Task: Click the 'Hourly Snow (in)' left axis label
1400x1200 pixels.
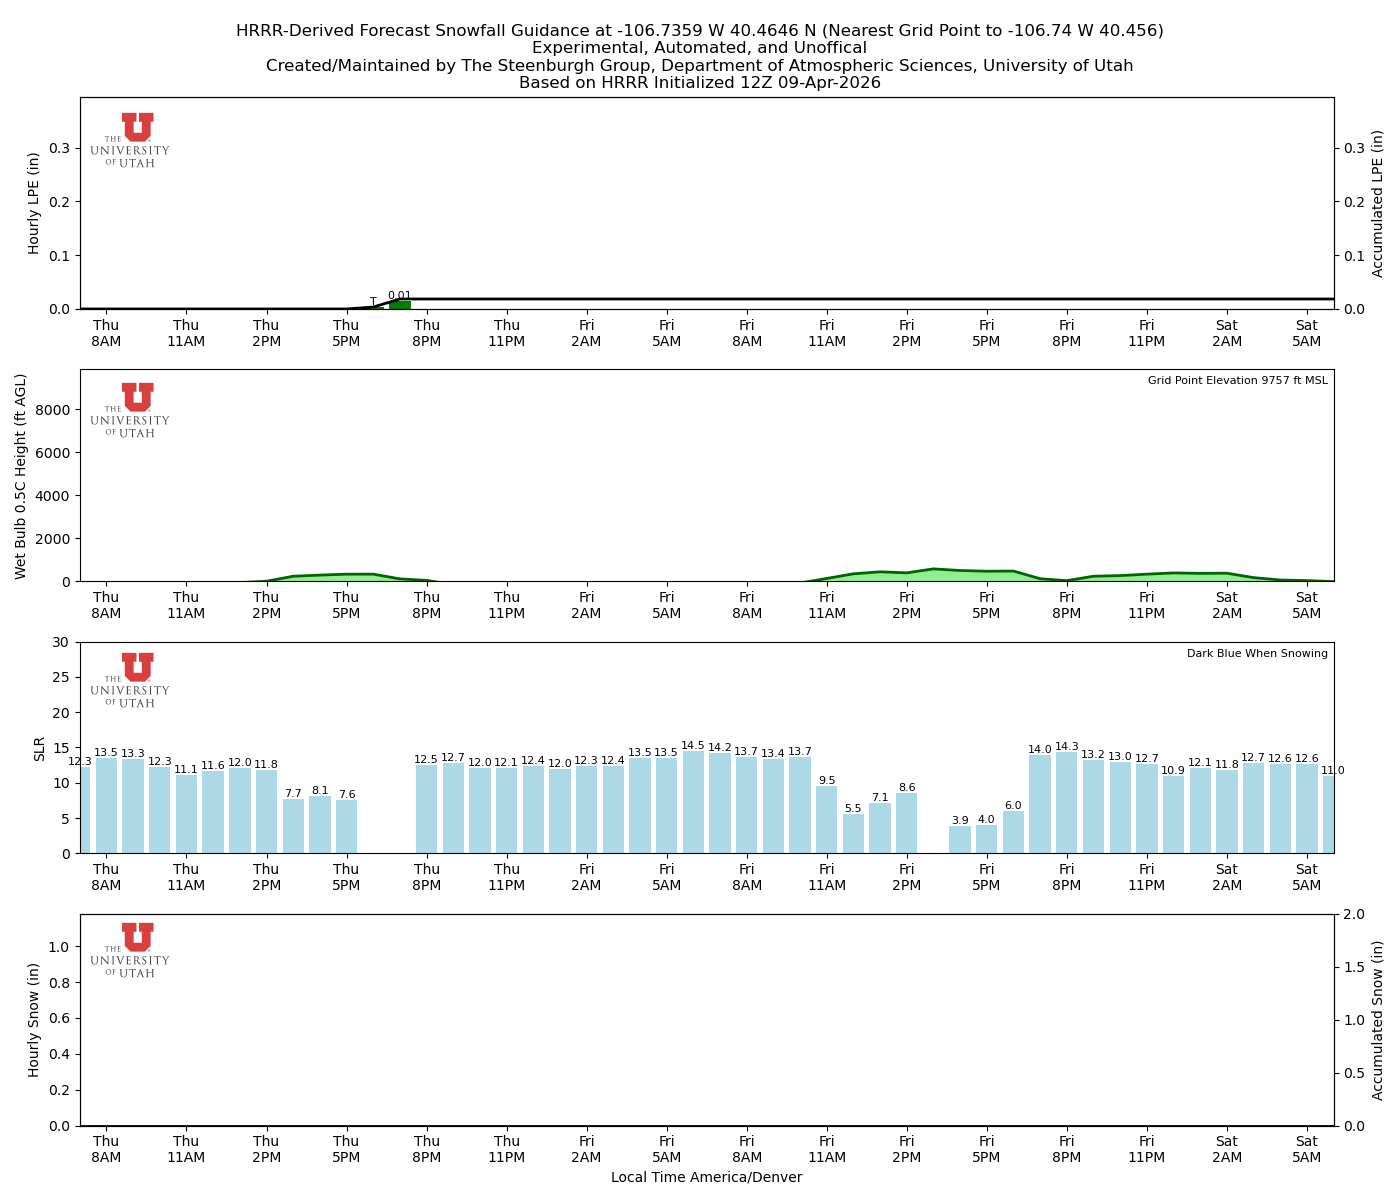Action: pos(34,1020)
